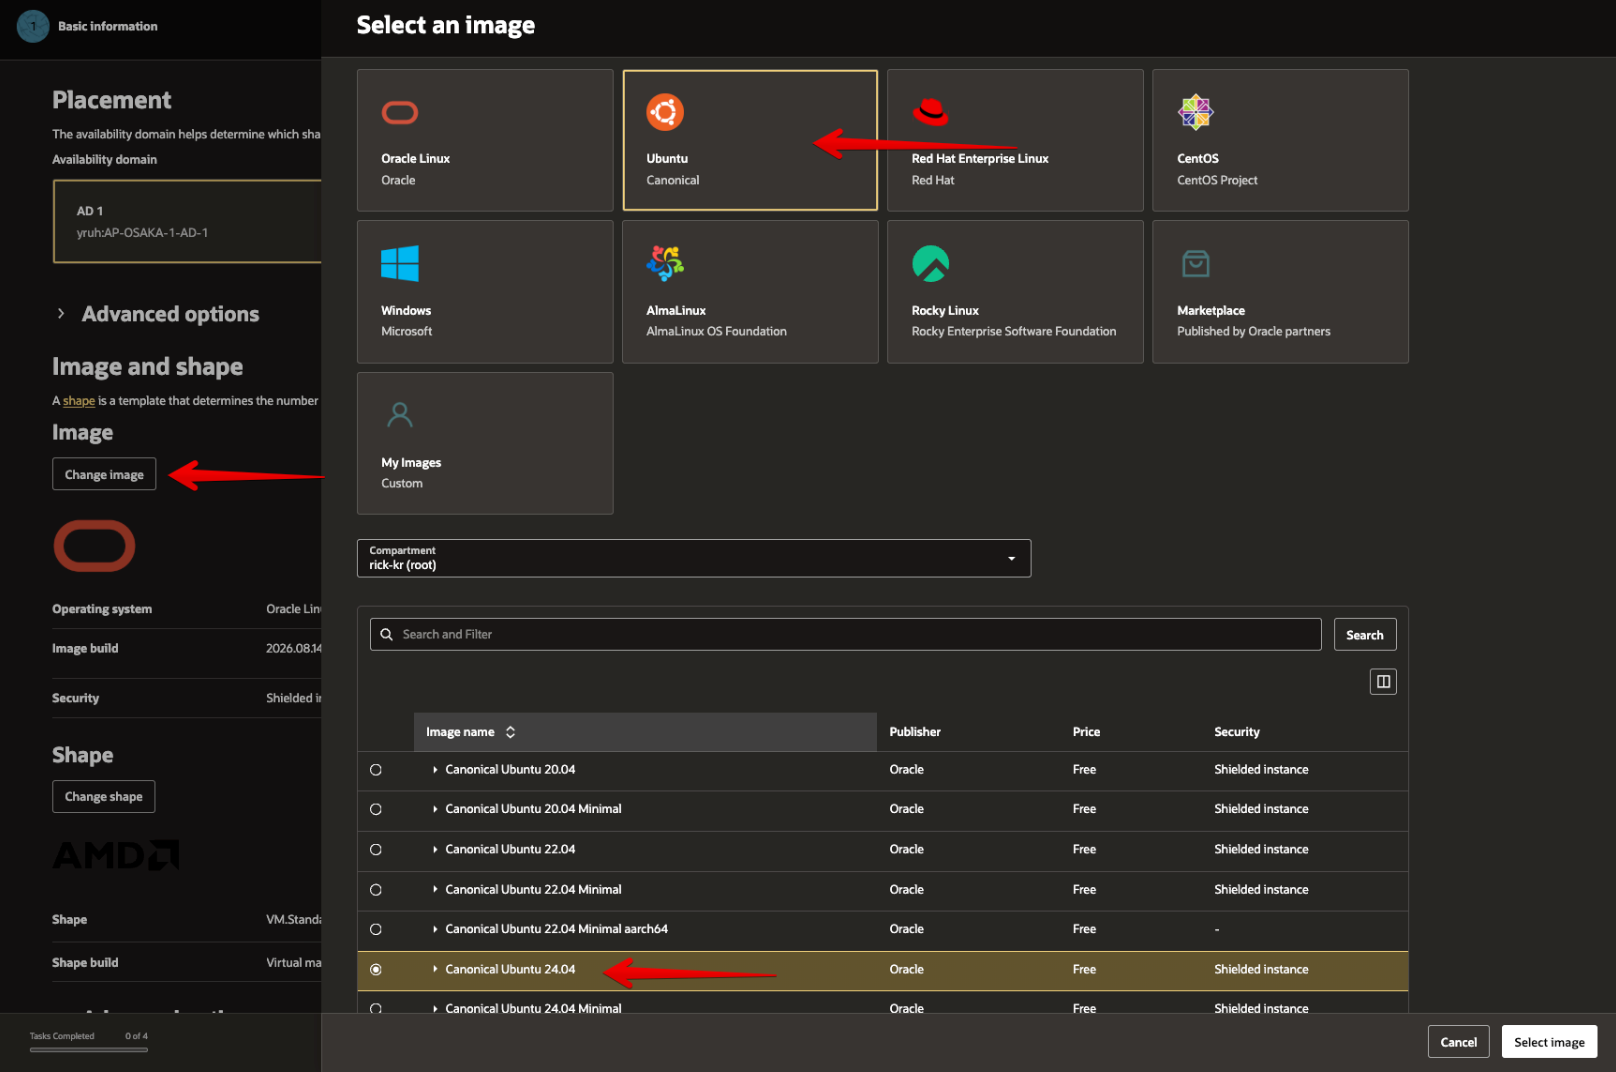The width and height of the screenshot is (1616, 1072).
Task: Confirm with the Select image button
Action: point(1549,1042)
